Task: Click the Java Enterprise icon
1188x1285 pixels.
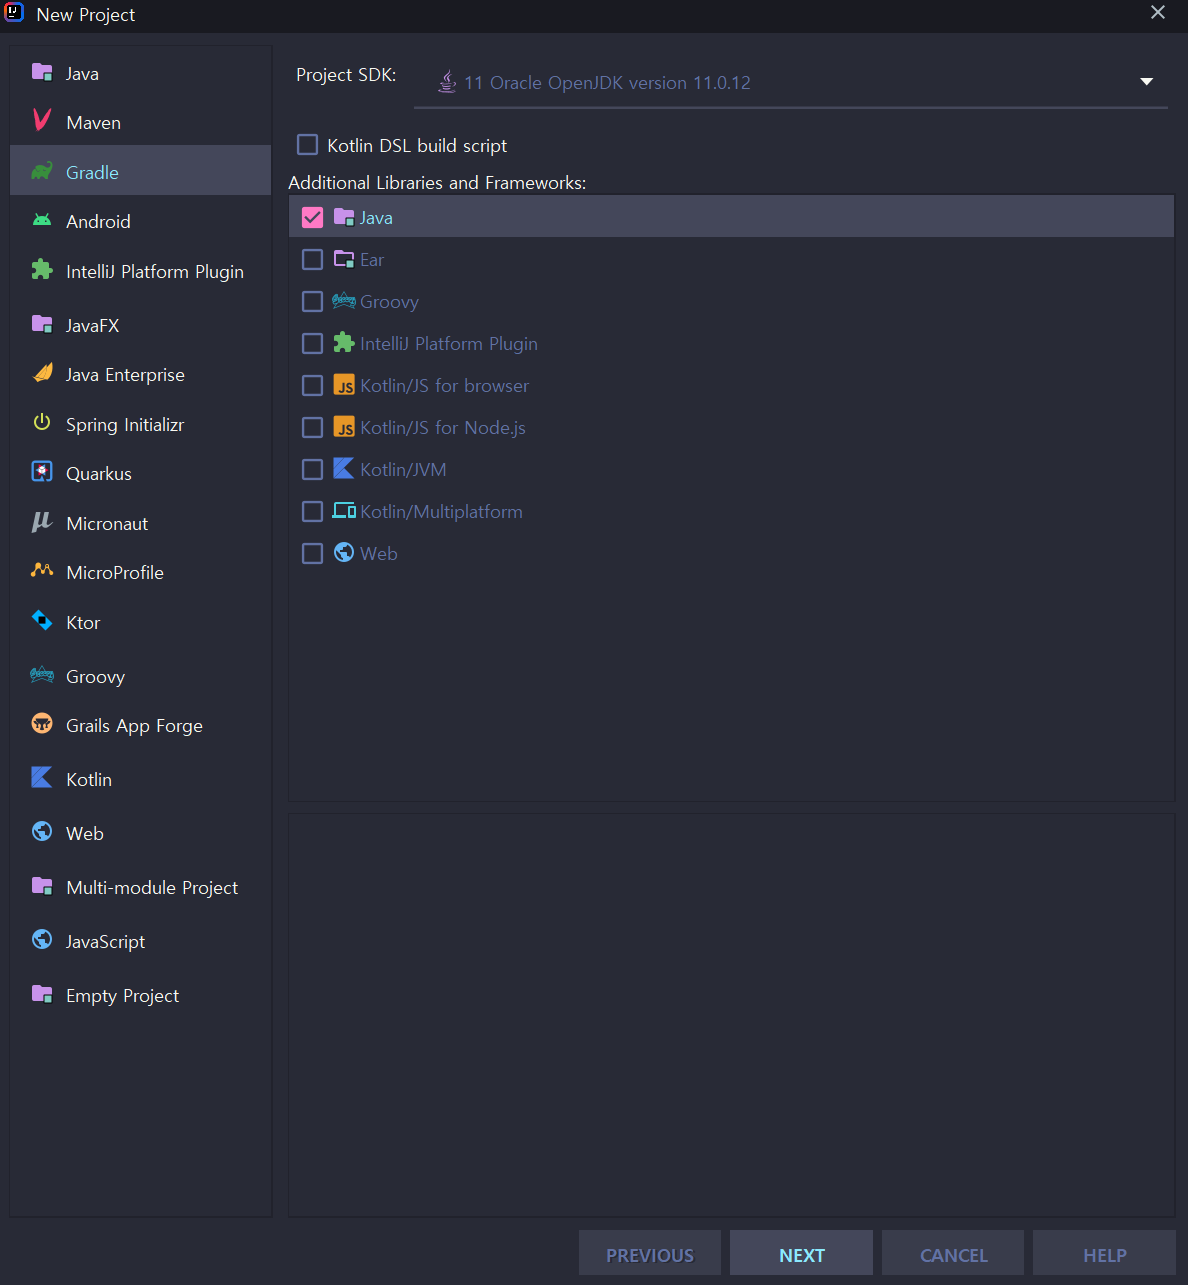Action: [x=42, y=373]
